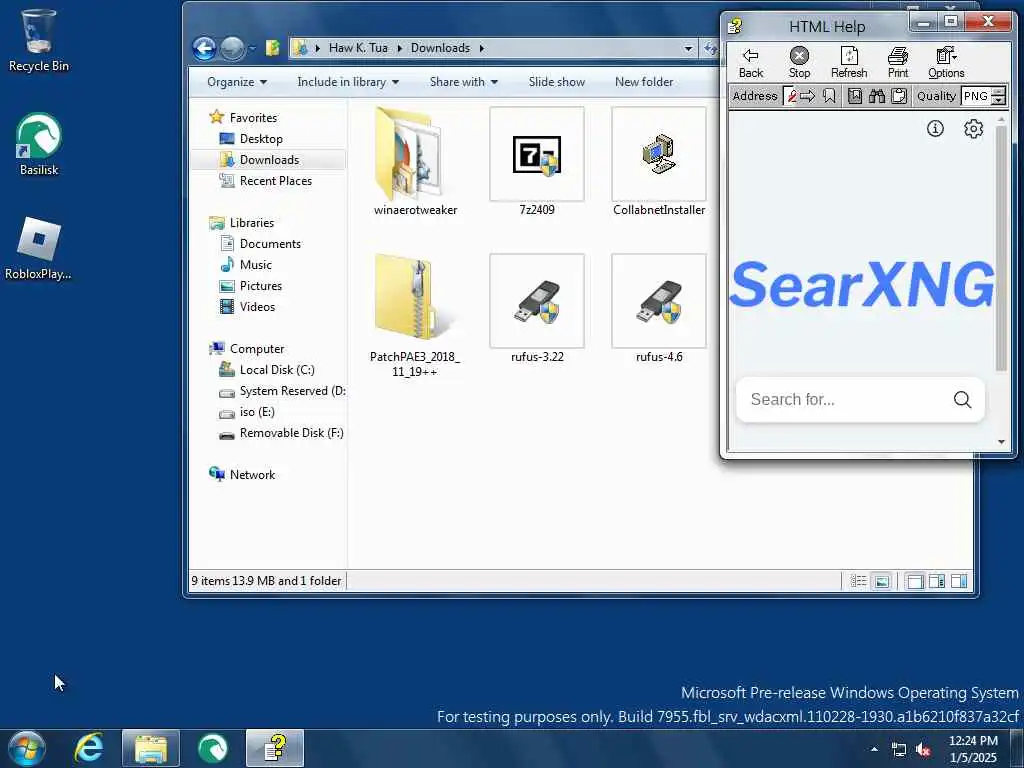The width and height of the screenshot is (1024, 768).
Task: Open recent locations dropdown beside Forward button
Action: (x=252, y=49)
